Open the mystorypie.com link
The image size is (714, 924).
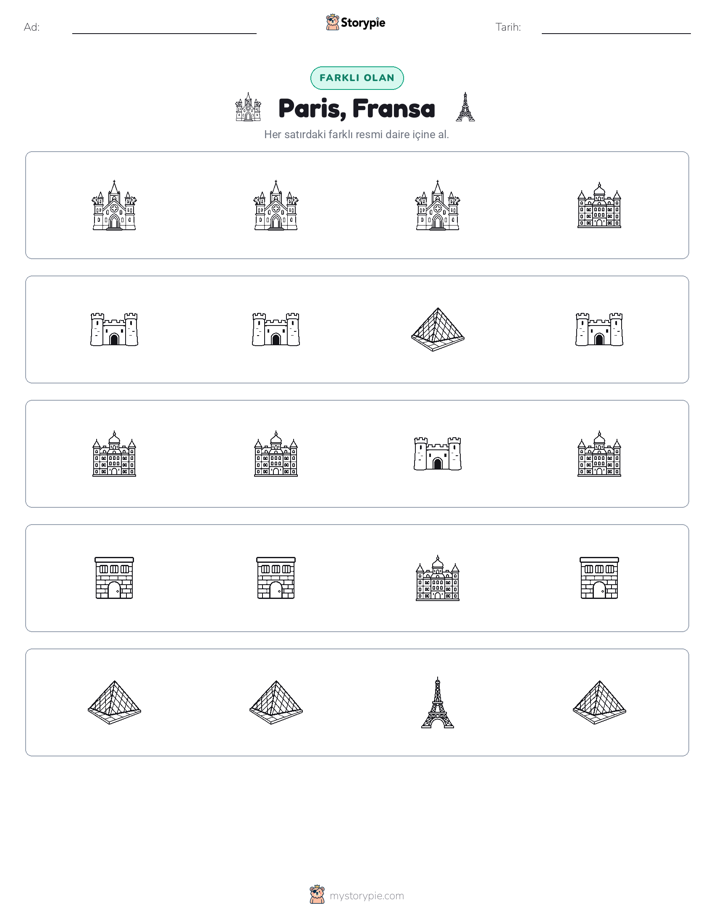[366, 896]
